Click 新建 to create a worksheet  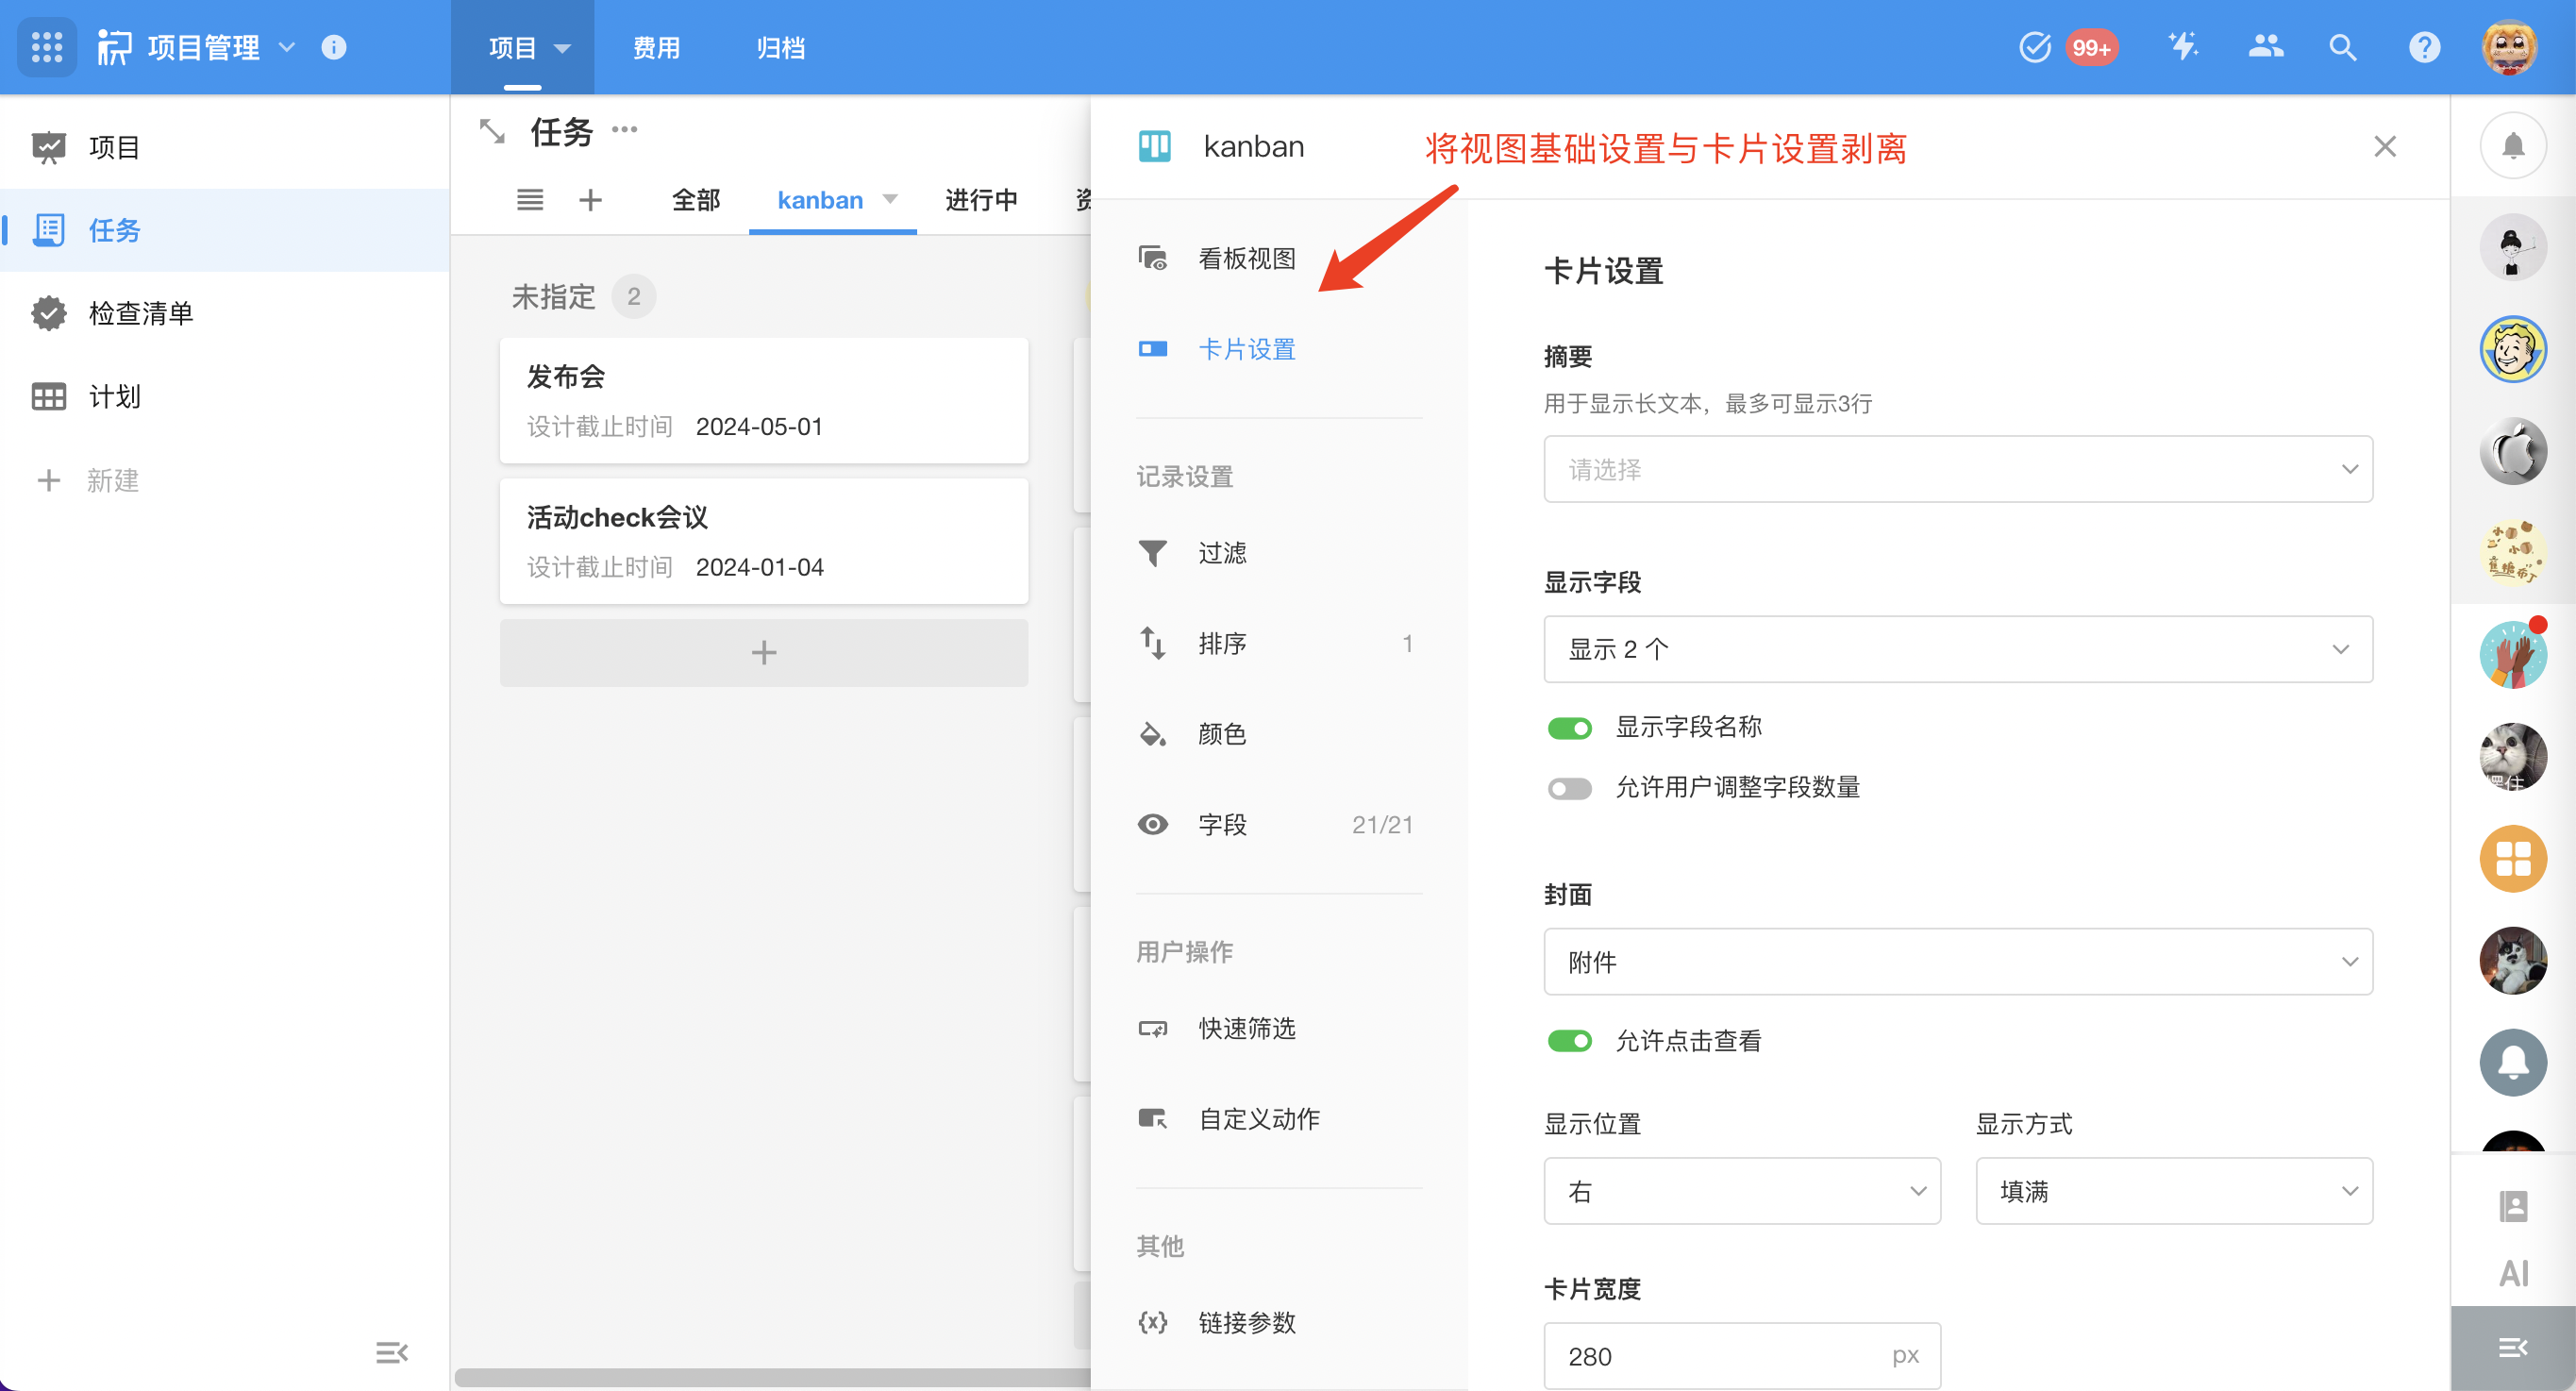[x=88, y=480]
